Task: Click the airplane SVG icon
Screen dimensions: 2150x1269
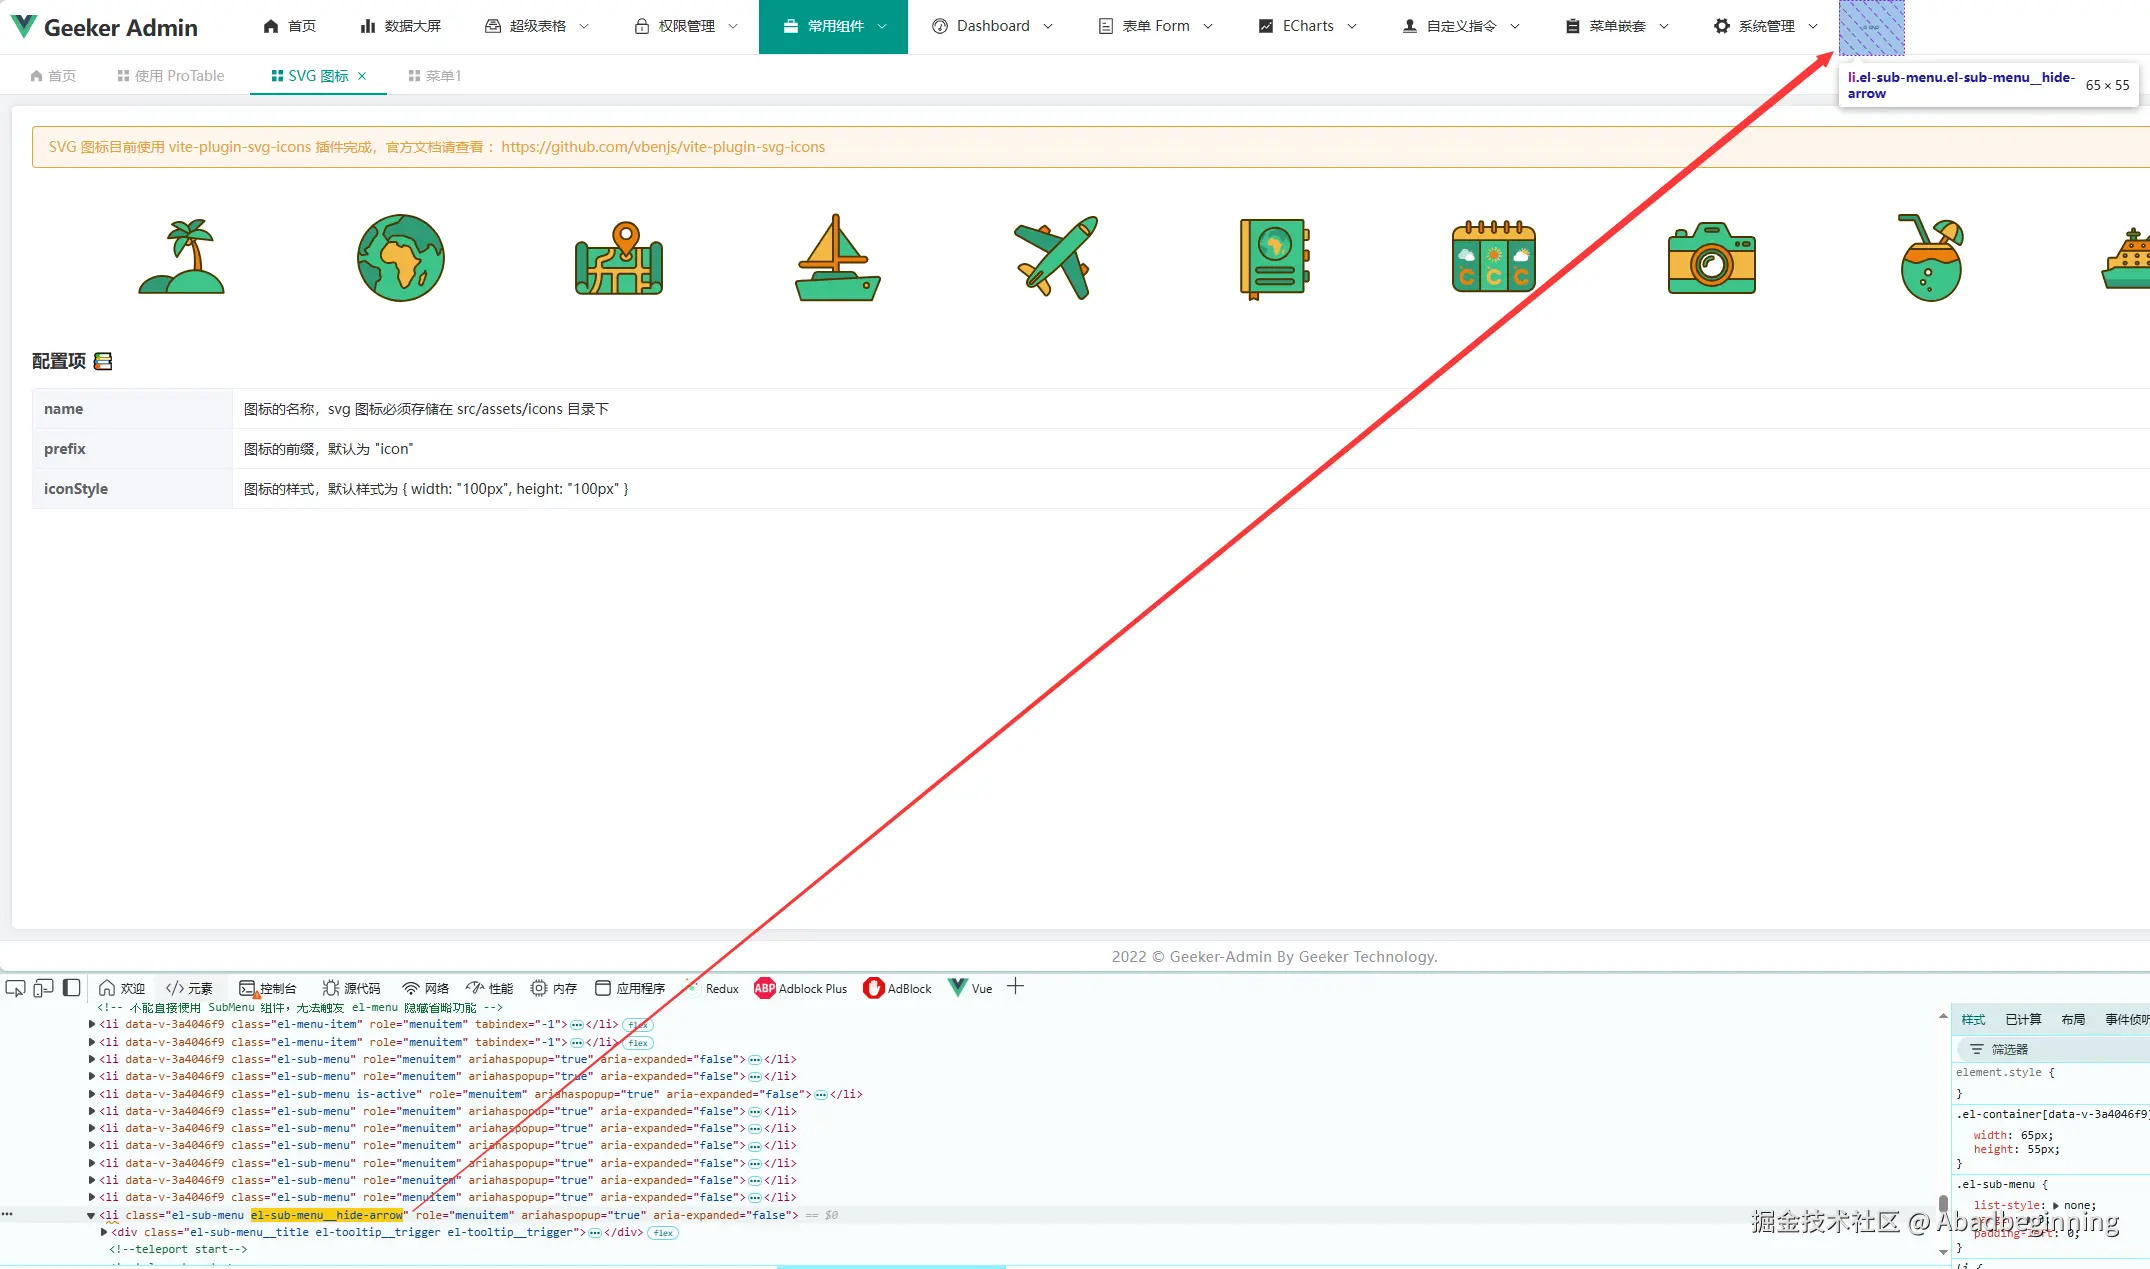Action: [1056, 258]
